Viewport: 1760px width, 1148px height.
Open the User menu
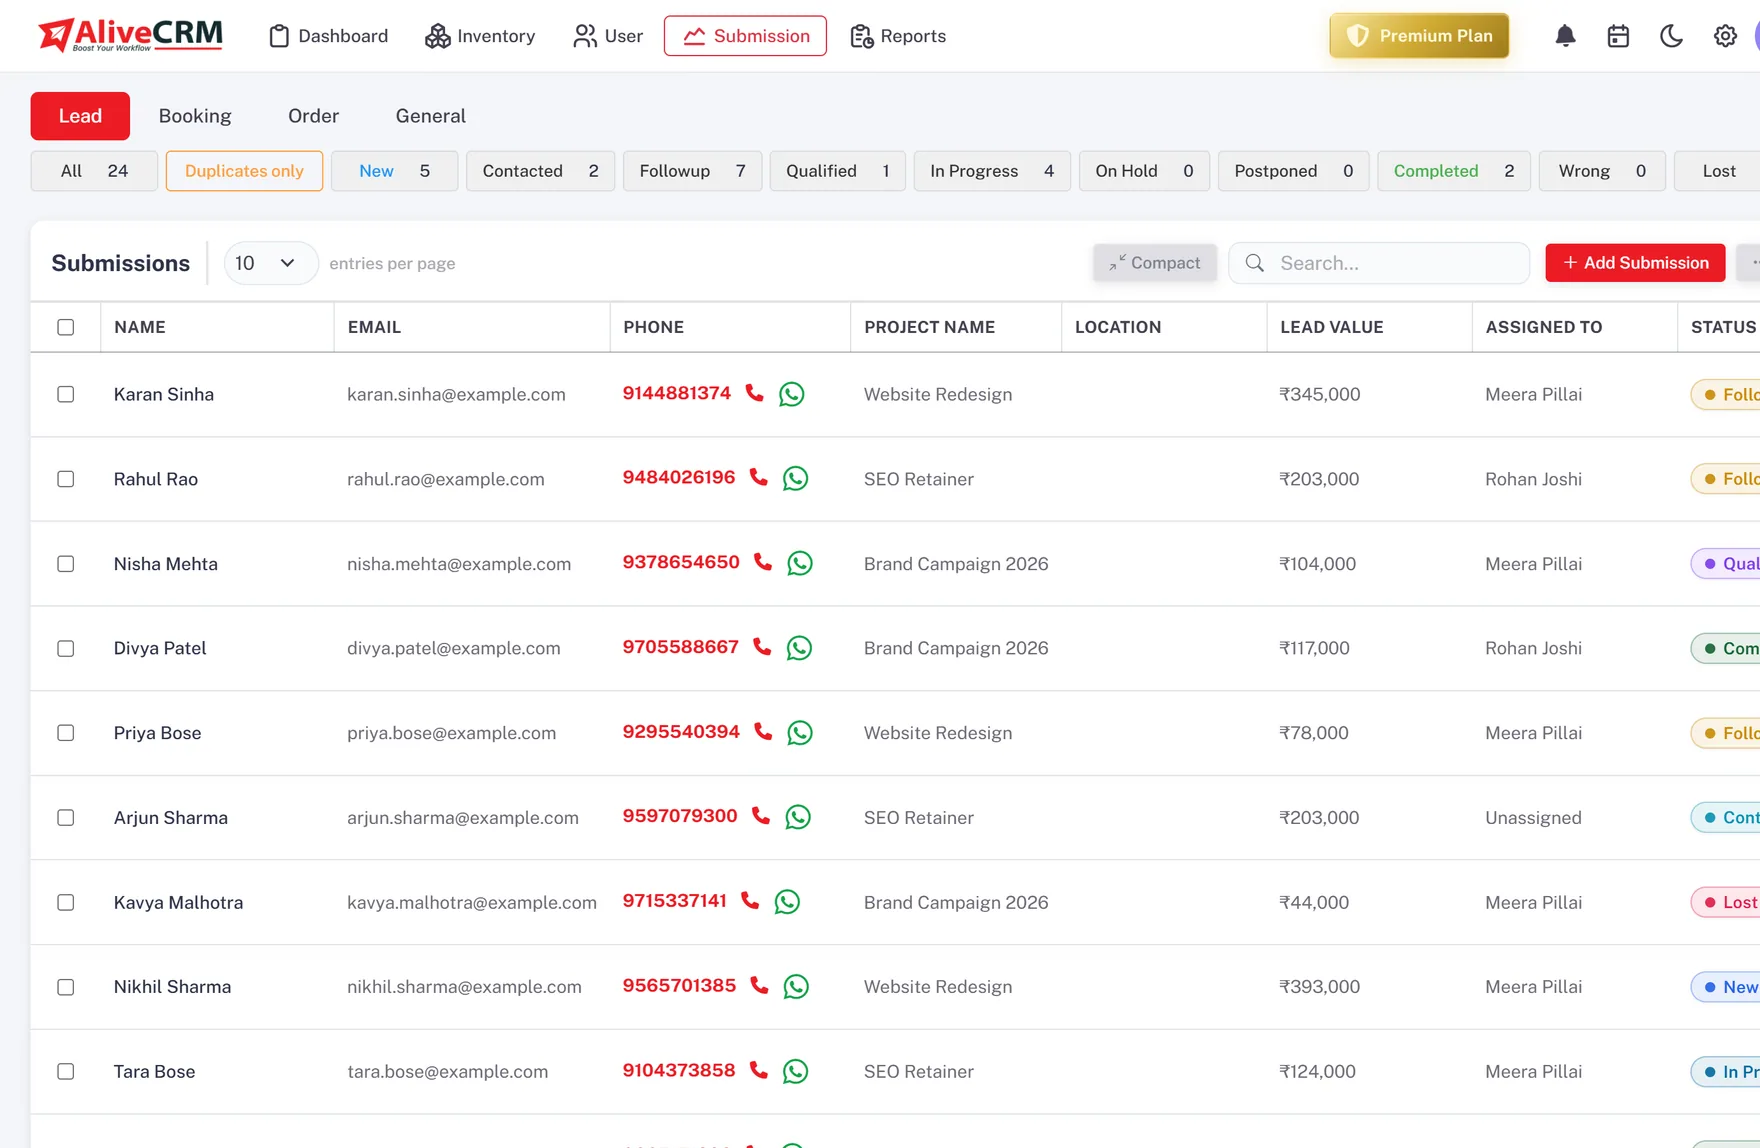point(608,36)
